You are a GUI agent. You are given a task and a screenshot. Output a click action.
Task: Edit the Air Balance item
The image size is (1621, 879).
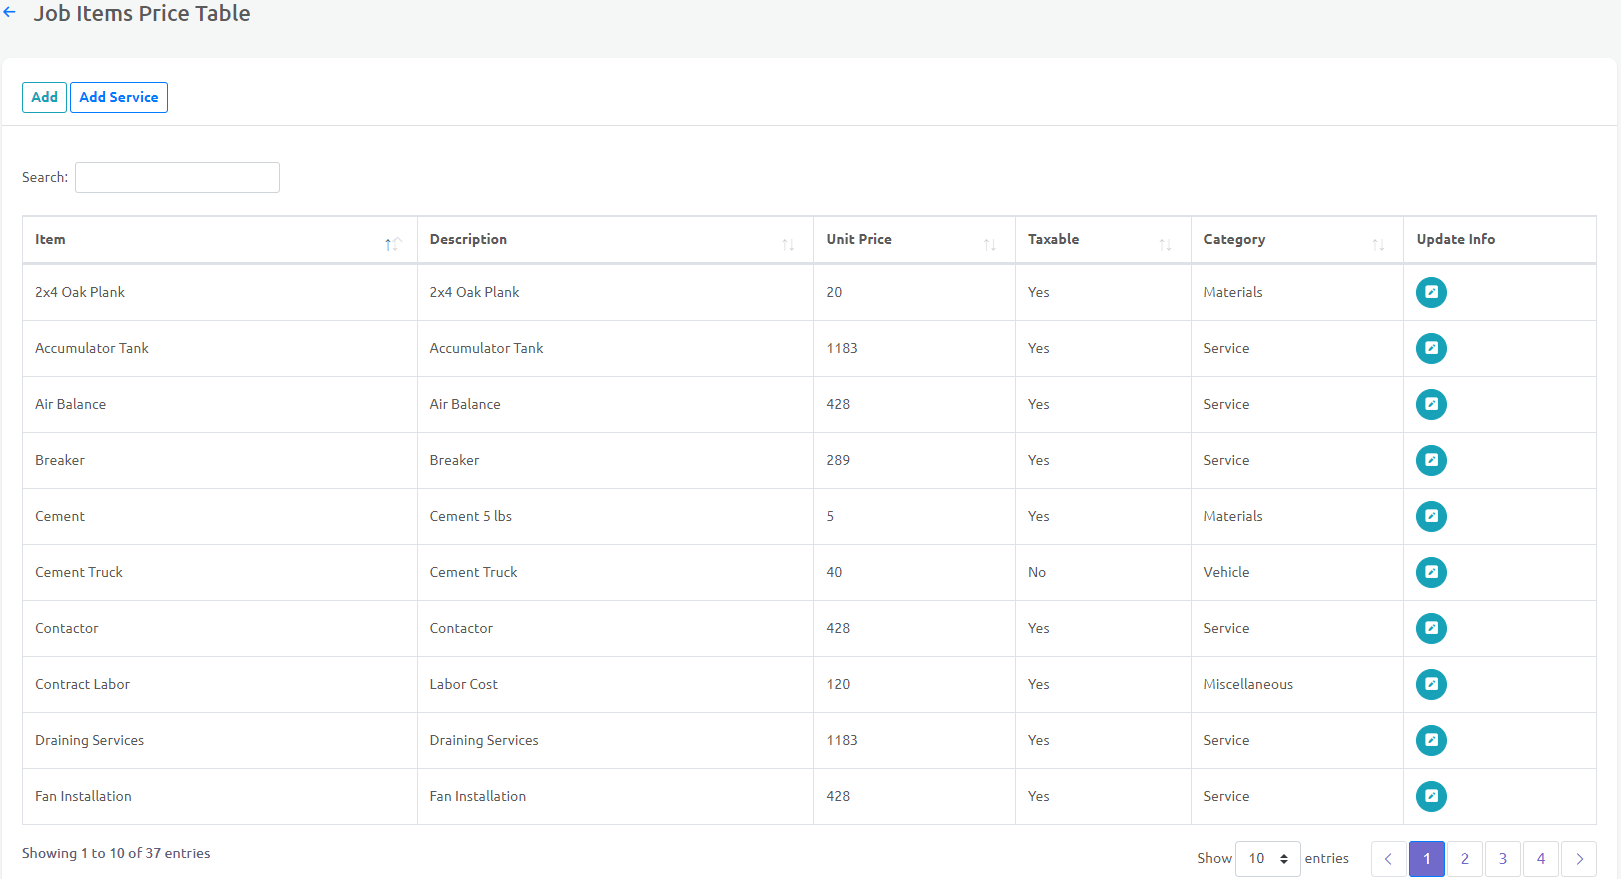pyautogui.click(x=1431, y=404)
